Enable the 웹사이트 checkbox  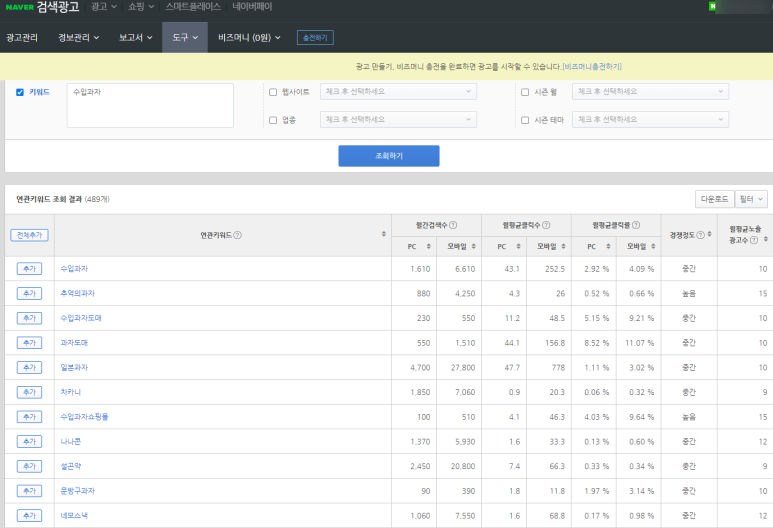tap(273, 92)
